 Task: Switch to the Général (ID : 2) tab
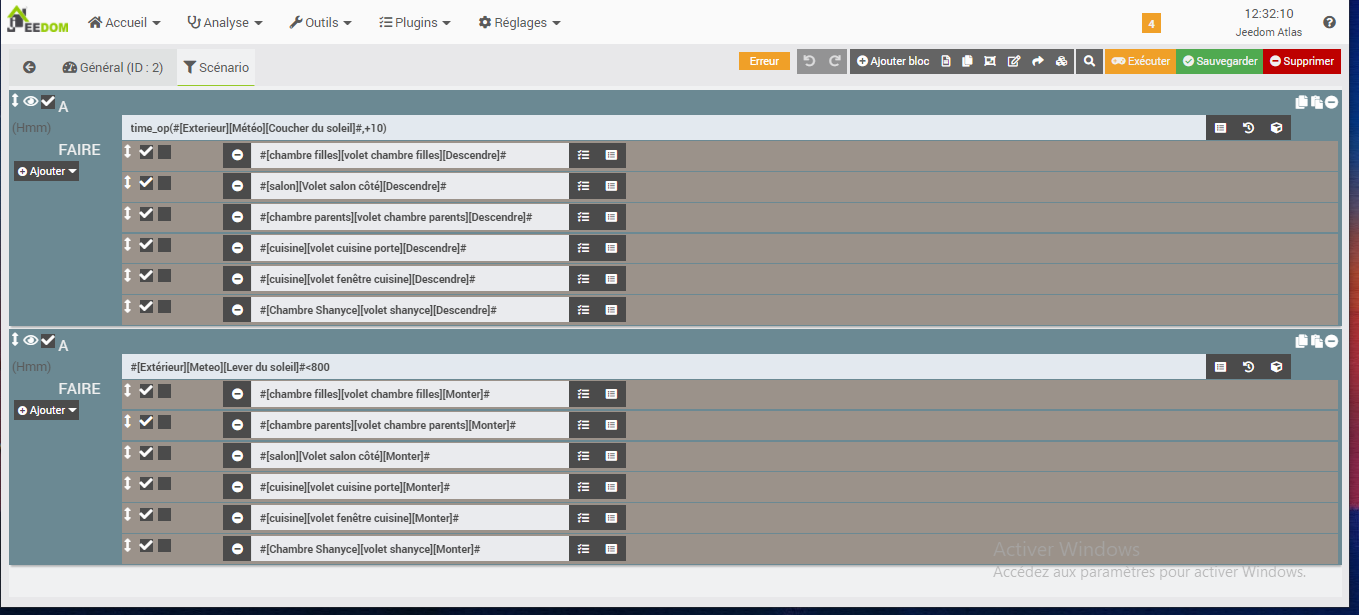(x=112, y=67)
